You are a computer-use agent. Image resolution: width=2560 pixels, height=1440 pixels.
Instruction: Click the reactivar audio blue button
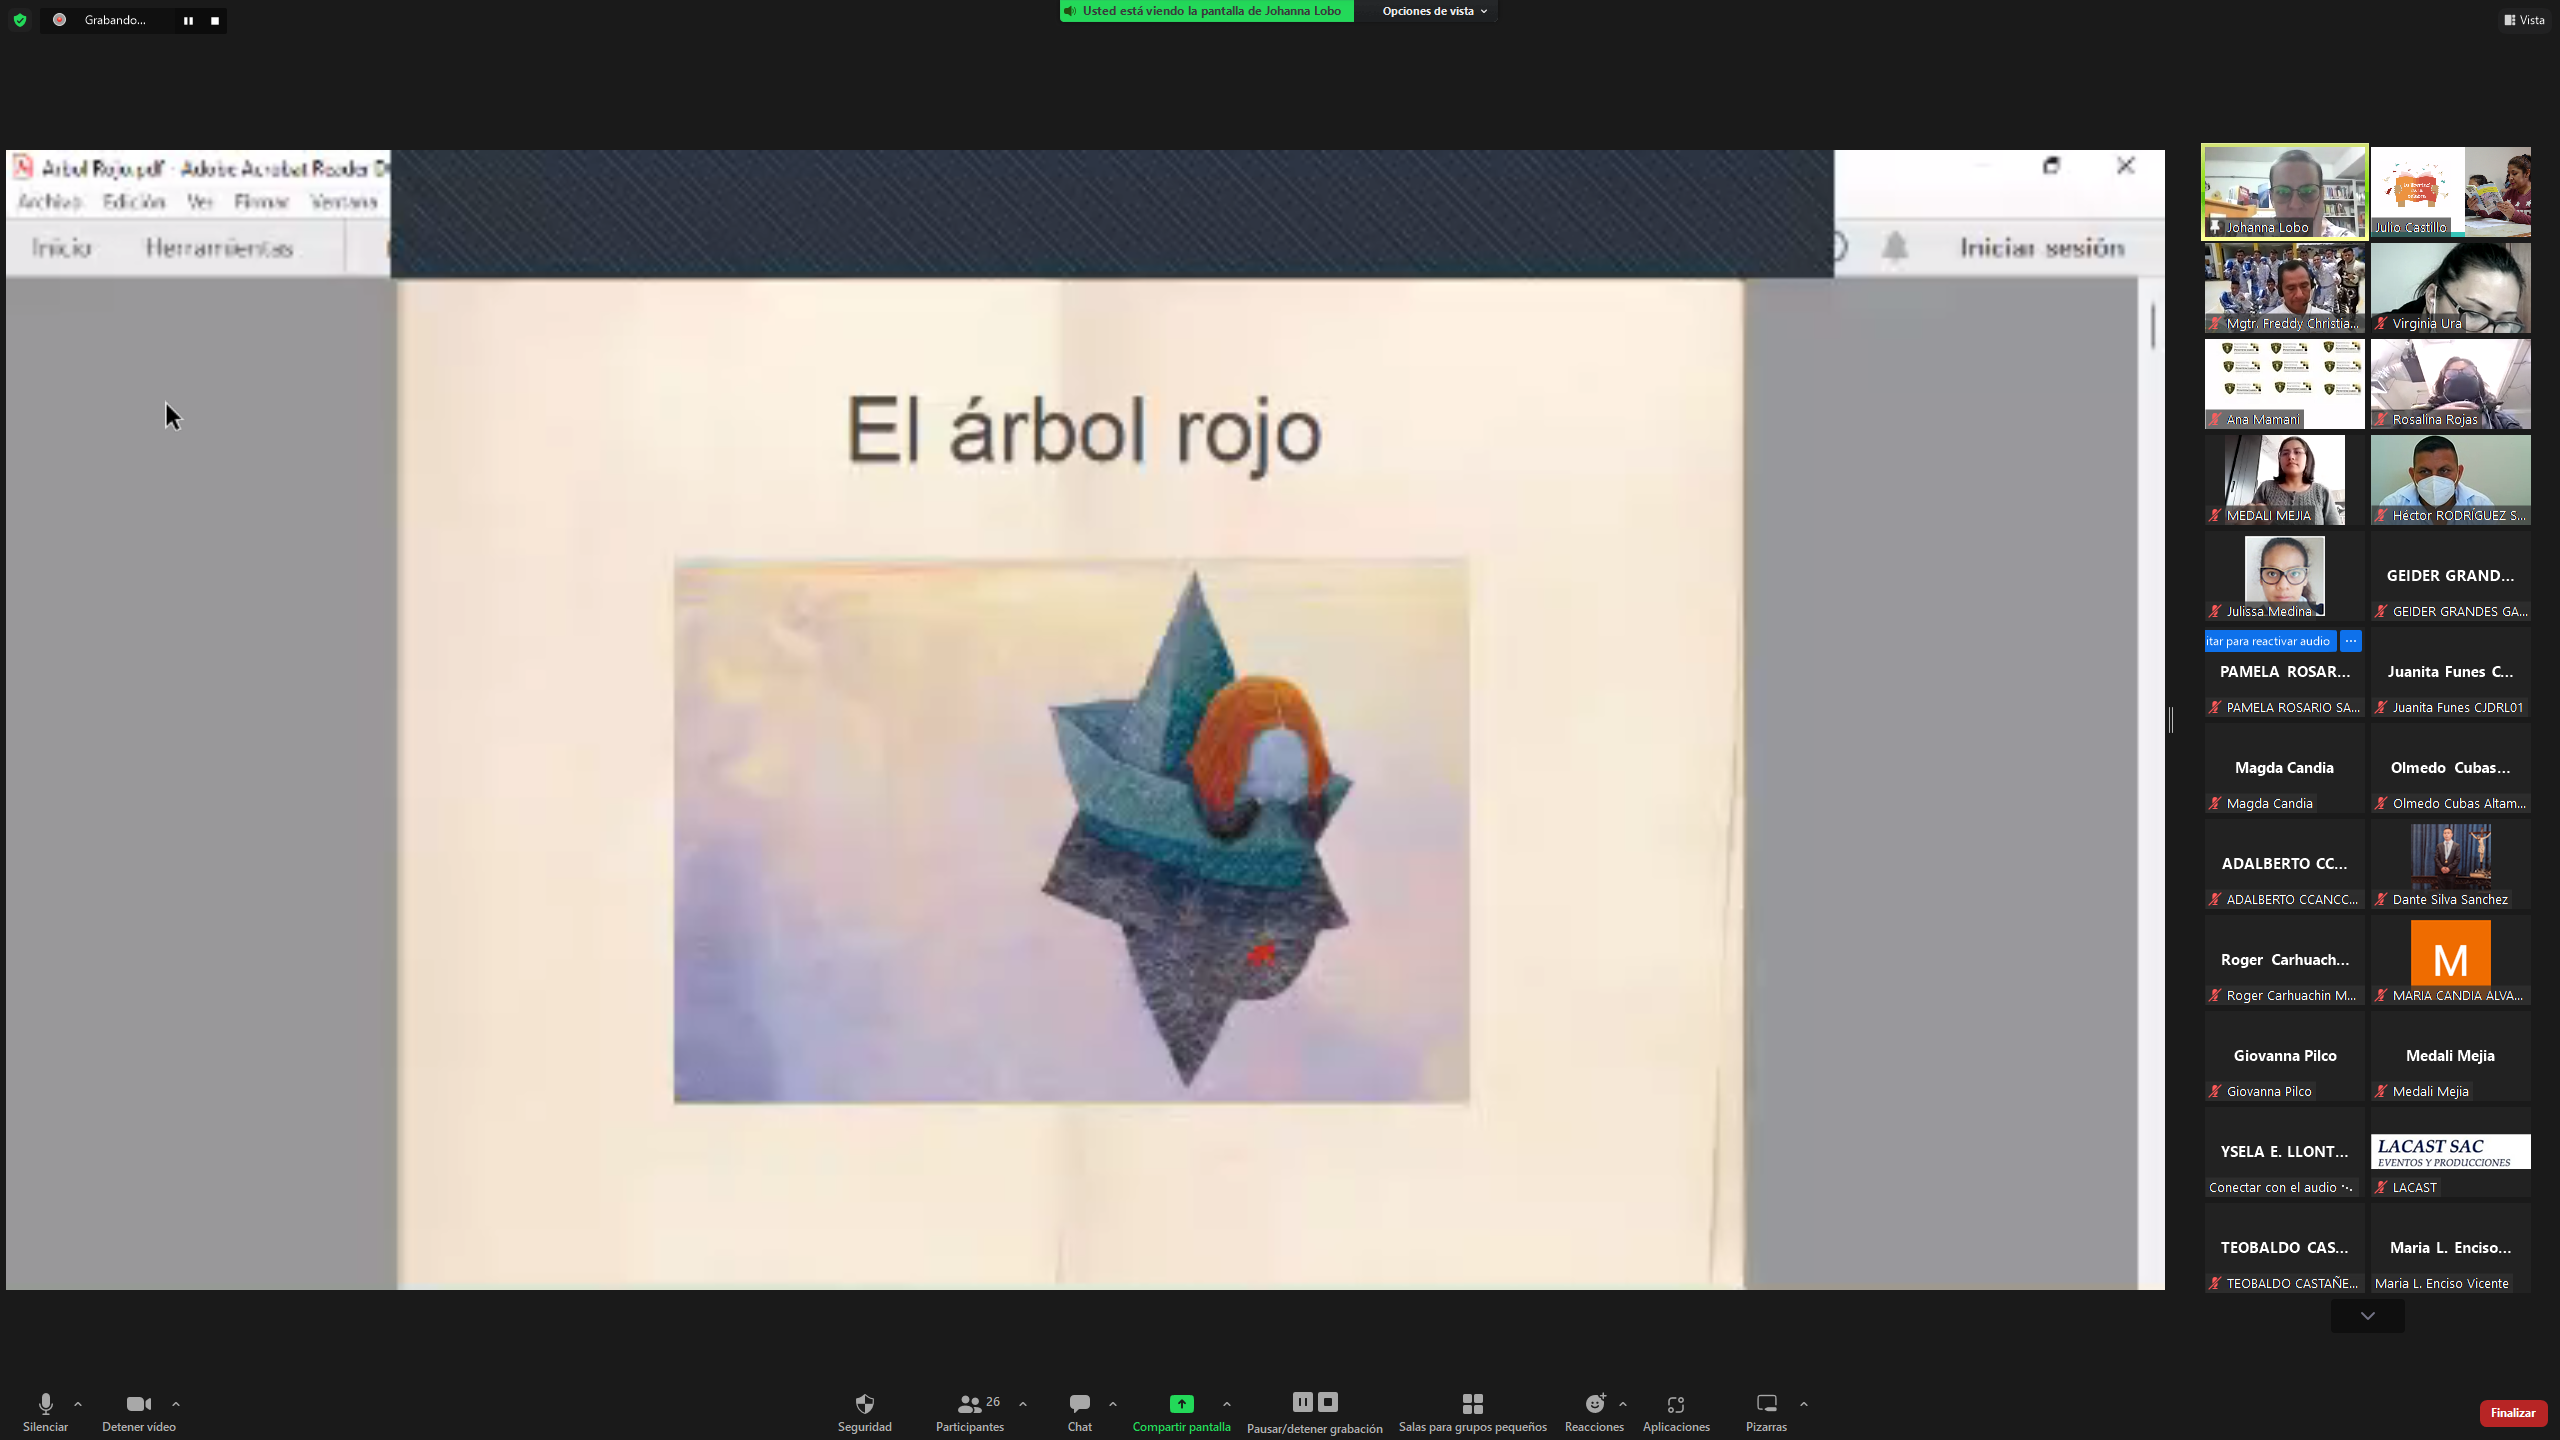(x=2270, y=641)
